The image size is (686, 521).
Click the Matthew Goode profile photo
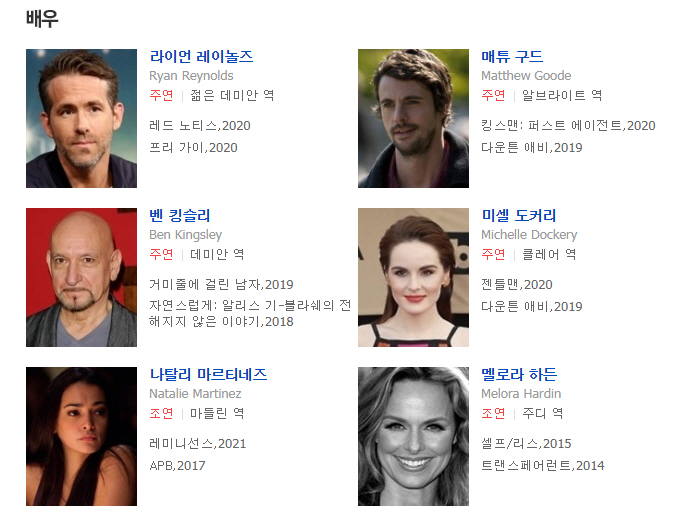pos(413,119)
